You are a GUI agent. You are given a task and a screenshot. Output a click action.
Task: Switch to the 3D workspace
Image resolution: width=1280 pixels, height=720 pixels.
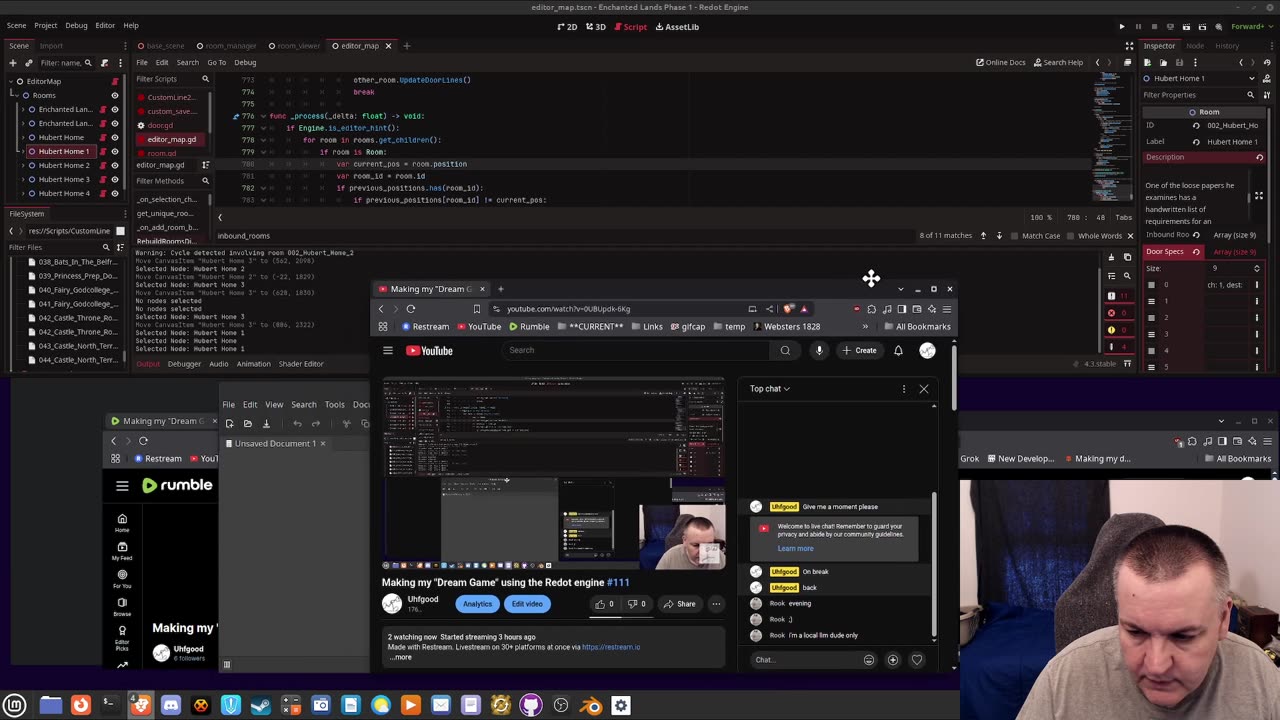pos(596,27)
